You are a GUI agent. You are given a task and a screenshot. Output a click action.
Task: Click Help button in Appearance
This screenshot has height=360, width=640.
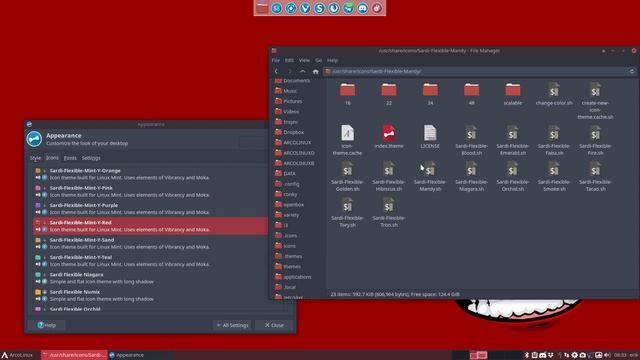[x=47, y=325]
